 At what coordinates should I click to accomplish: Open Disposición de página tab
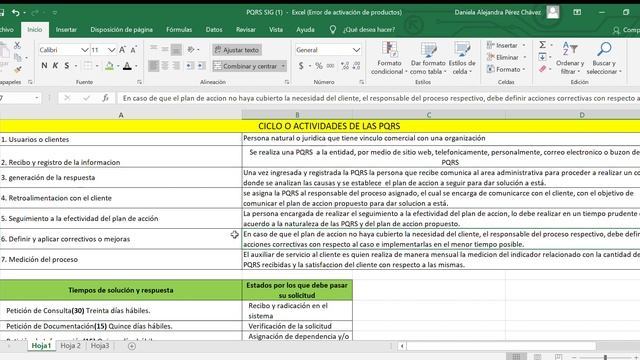(122, 29)
